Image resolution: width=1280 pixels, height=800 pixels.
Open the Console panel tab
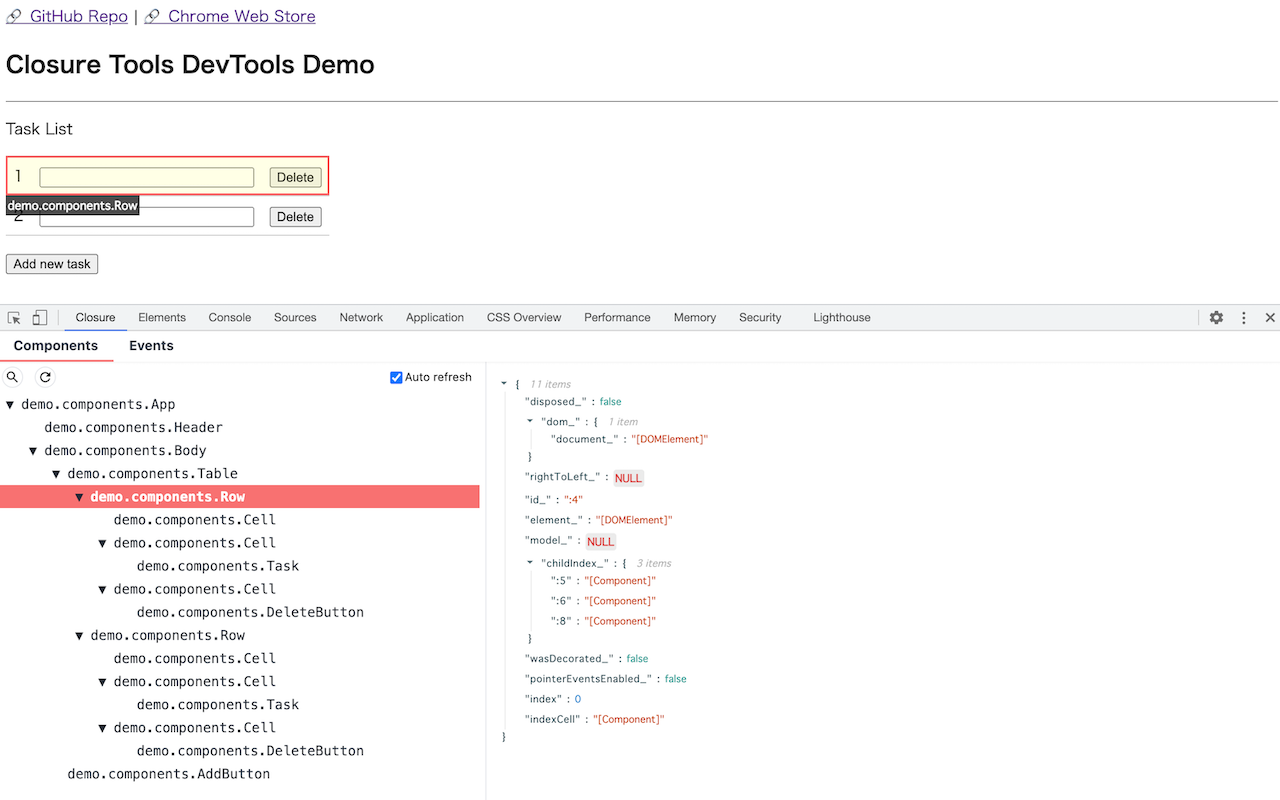(x=229, y=317)
